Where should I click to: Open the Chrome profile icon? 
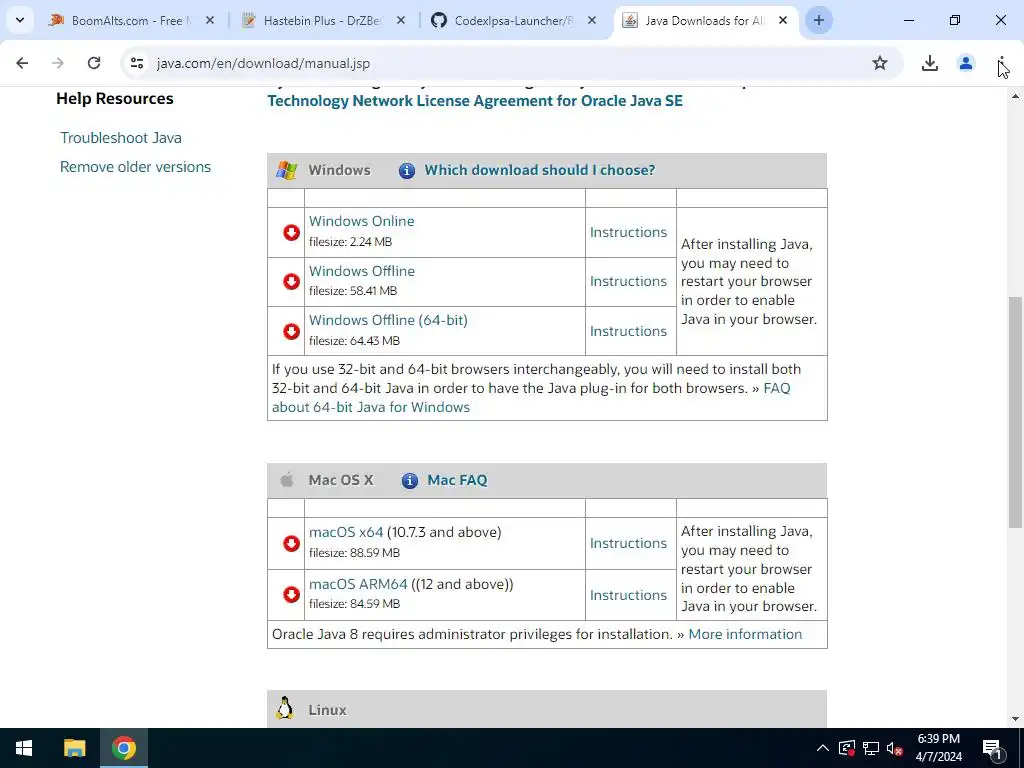pyautogui.click(x=966, y=63)
